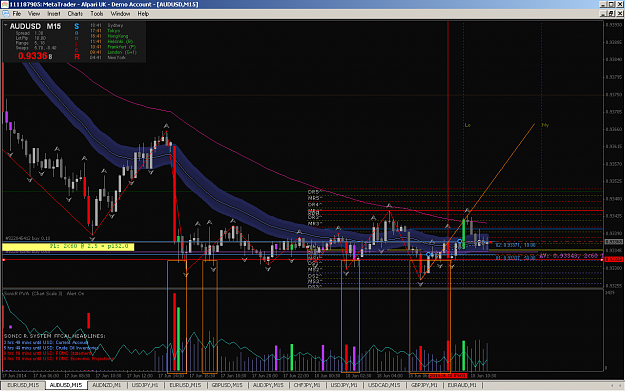The image size is (625, 391).
Task: Switch to the AUDNZD,M1 chart tab
Action: (x=106, y=385)
